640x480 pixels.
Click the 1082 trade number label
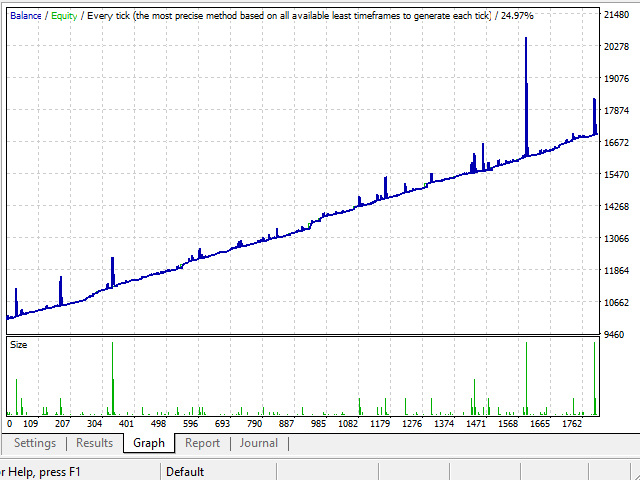click(348, 424)
